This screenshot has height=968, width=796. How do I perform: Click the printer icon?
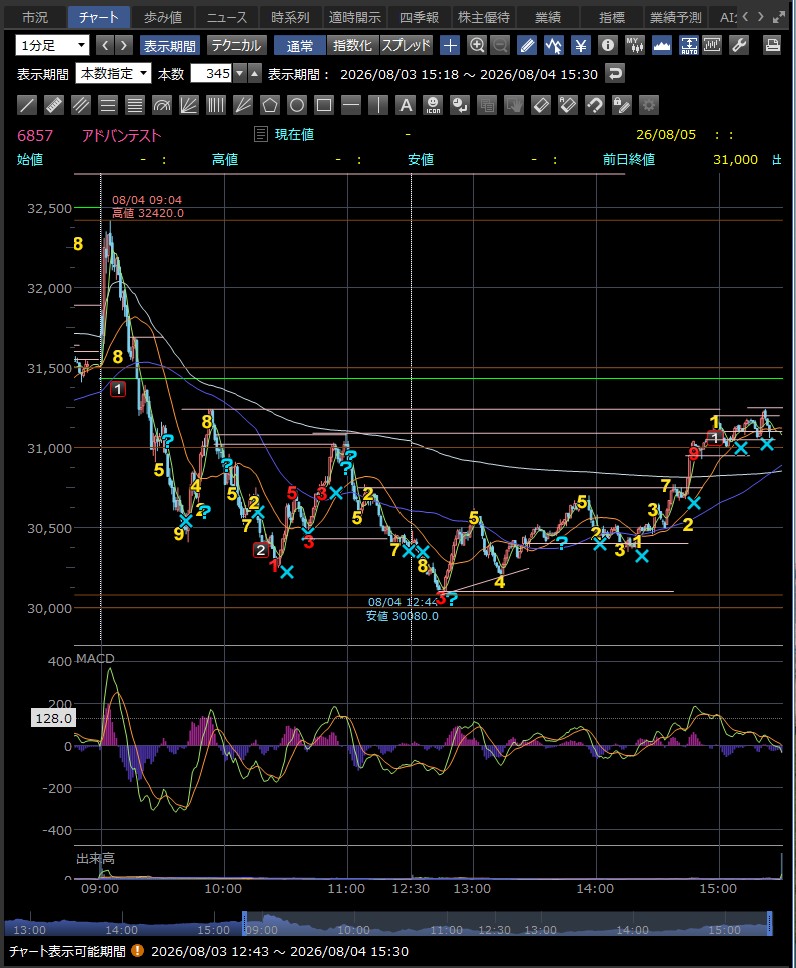772,45
